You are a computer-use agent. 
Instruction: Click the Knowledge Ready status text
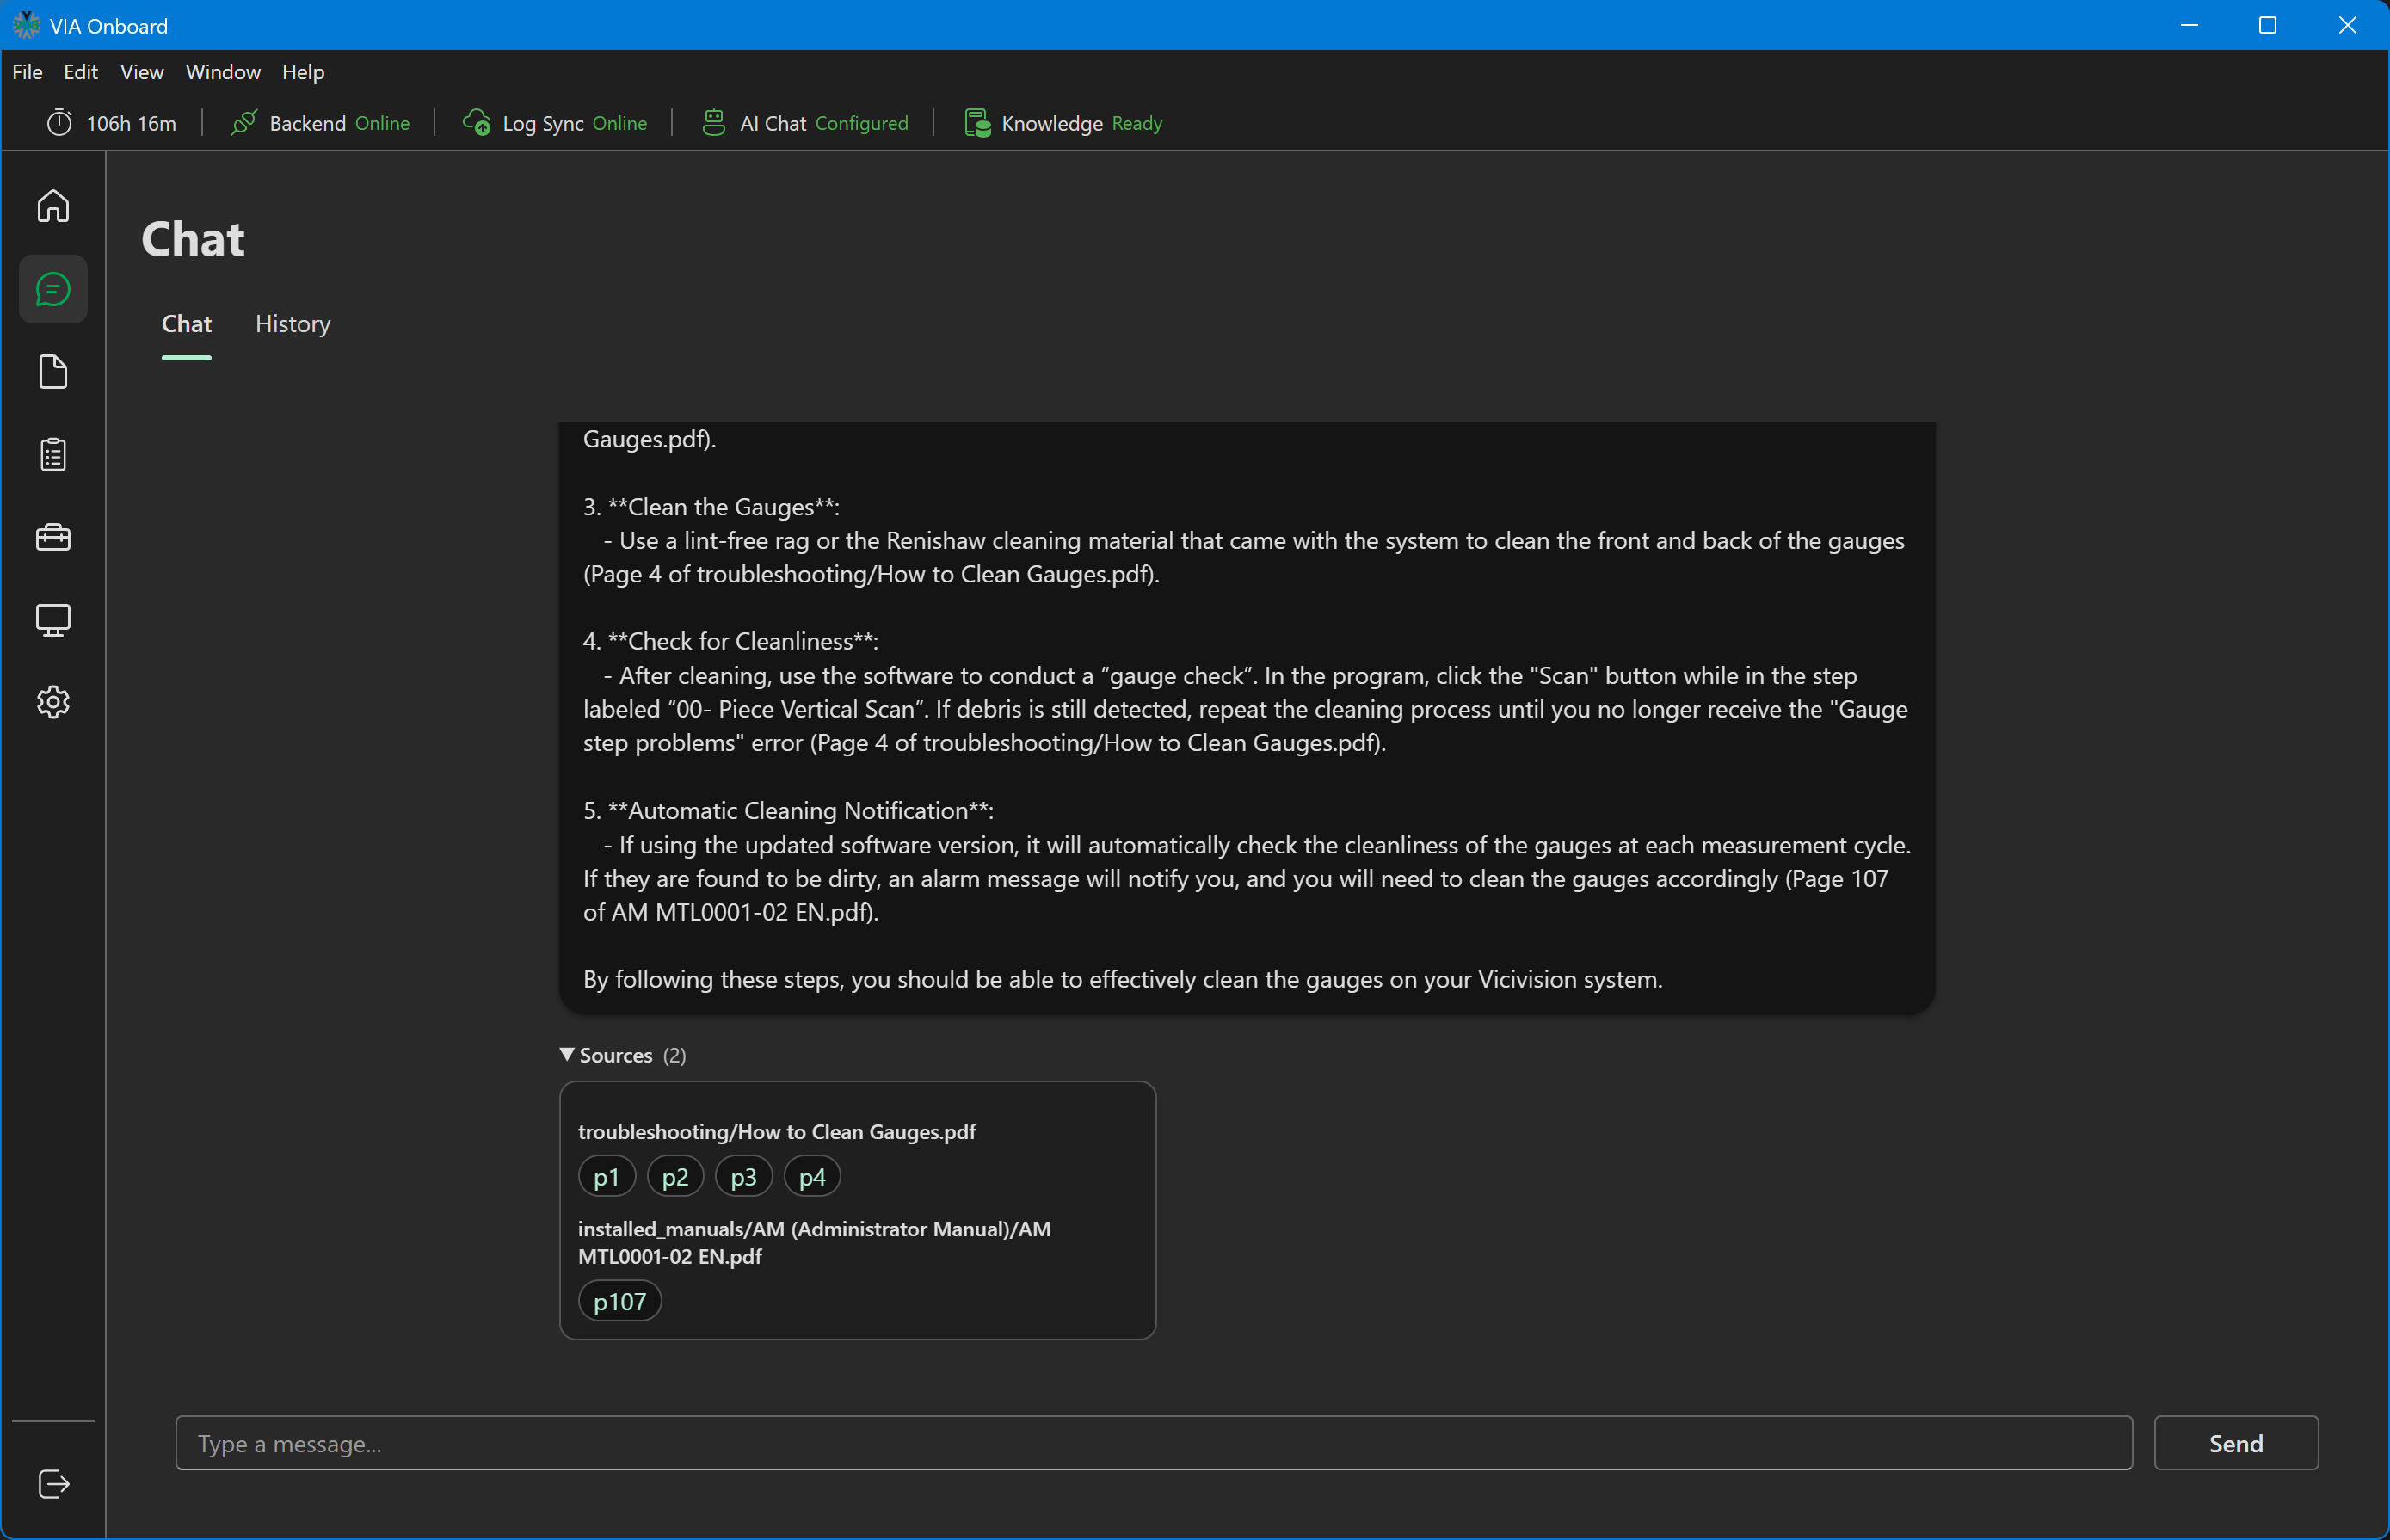[1082, 123]
